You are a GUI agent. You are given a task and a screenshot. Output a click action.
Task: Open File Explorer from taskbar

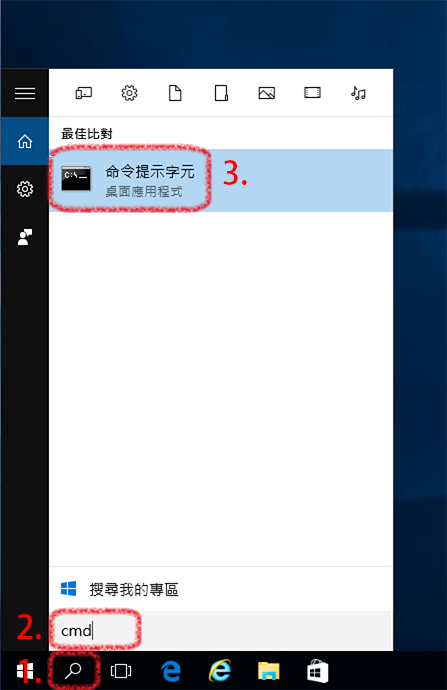click(268, 671)
